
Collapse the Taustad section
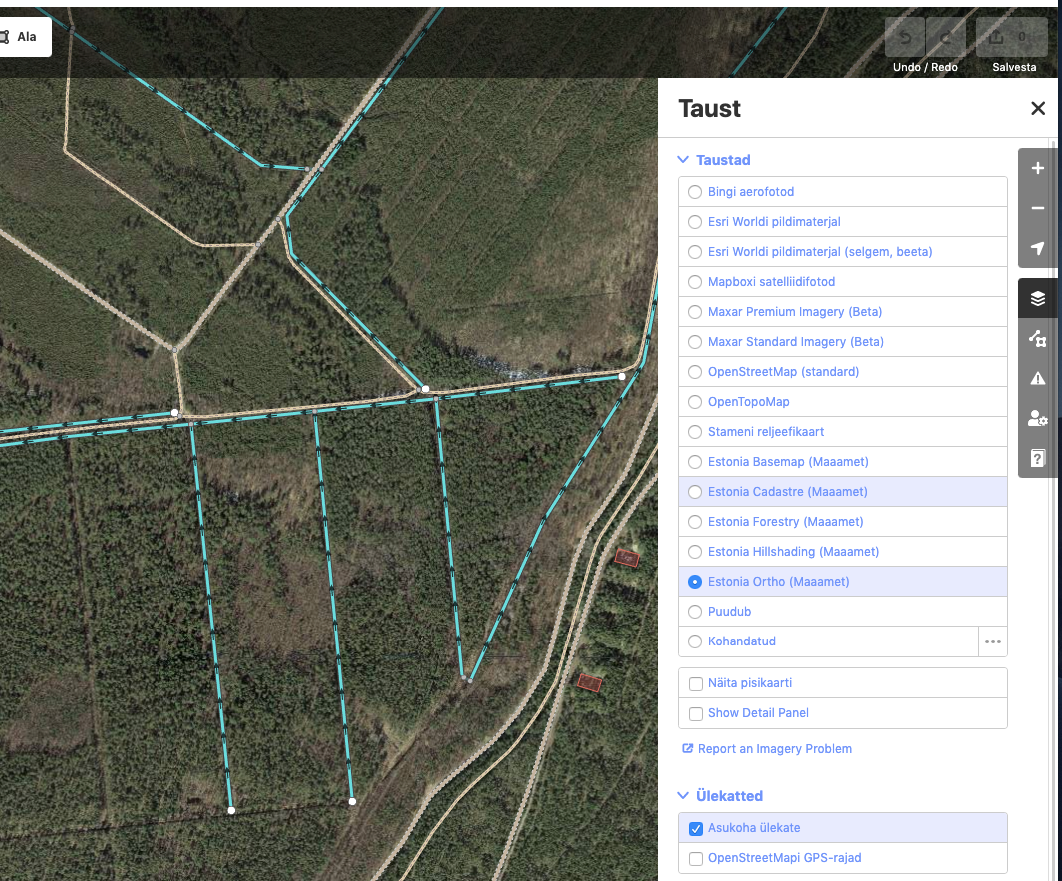pos(714,160)
